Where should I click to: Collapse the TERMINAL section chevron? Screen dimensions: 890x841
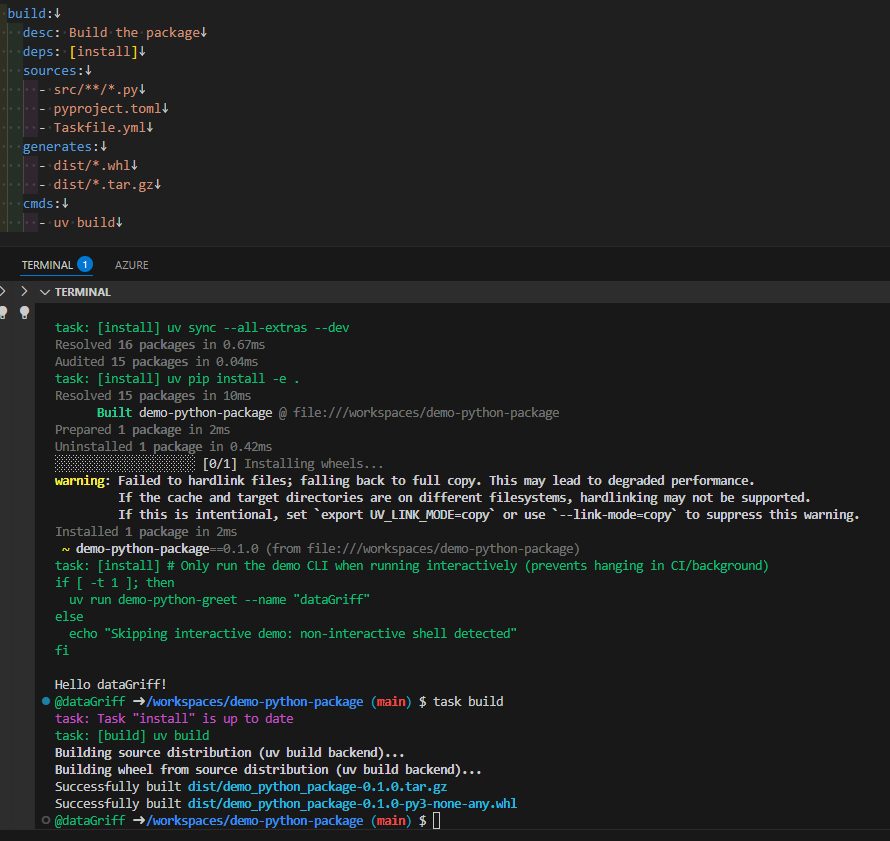pyautogui.click(x=45, y=292)
